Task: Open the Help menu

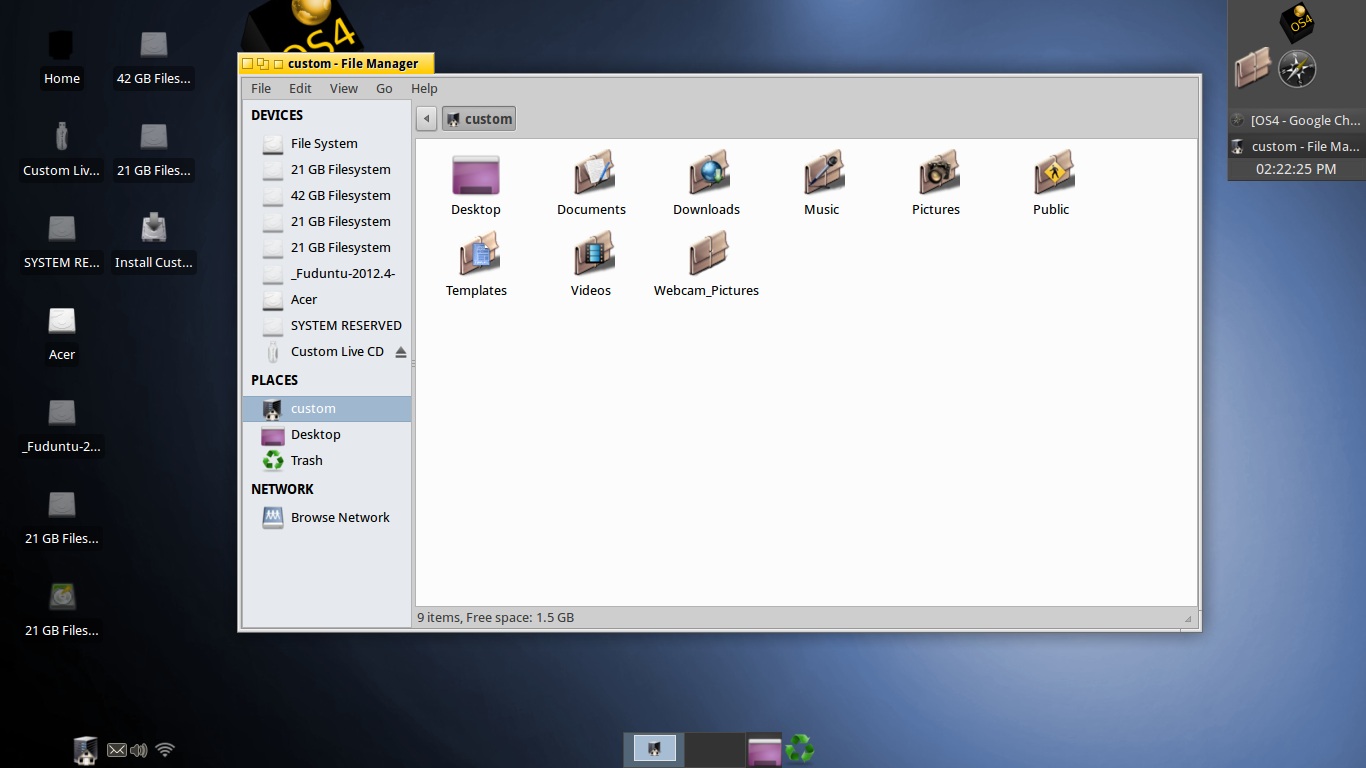Action: pos(424,88)
